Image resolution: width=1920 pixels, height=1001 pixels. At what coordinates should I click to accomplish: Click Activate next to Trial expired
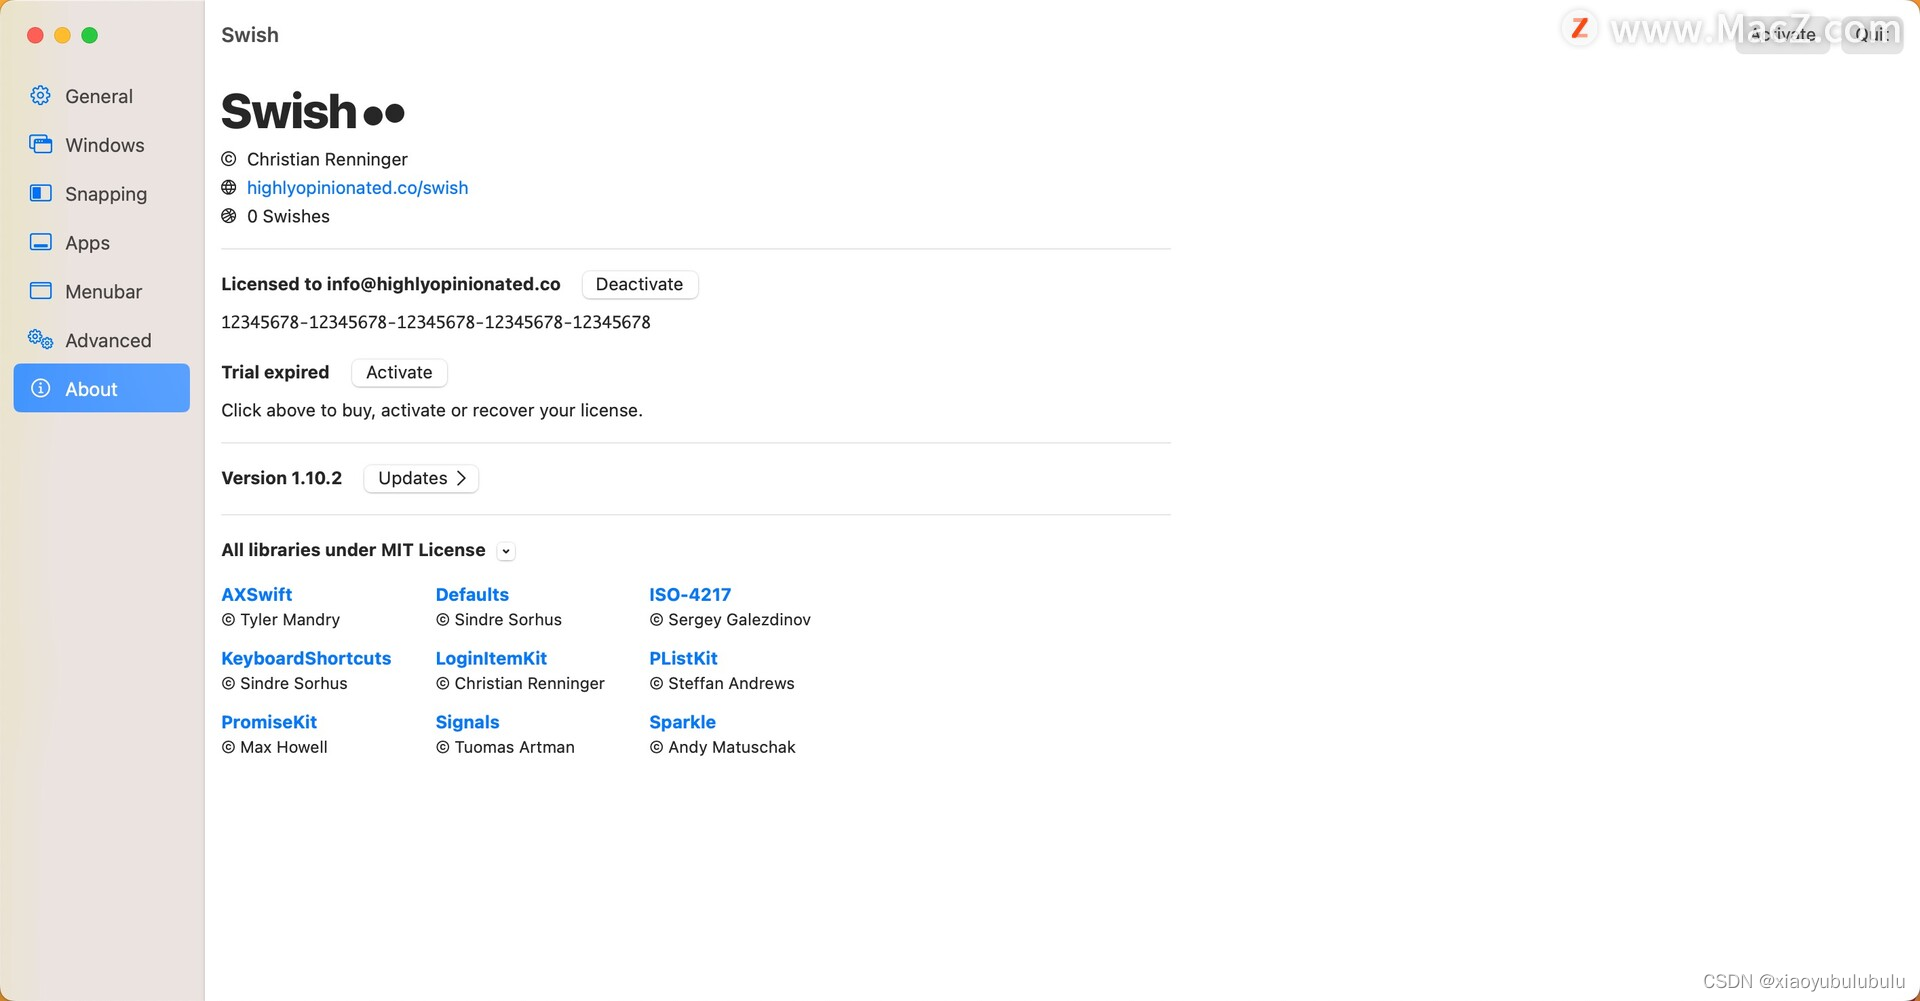coord(398,372)
